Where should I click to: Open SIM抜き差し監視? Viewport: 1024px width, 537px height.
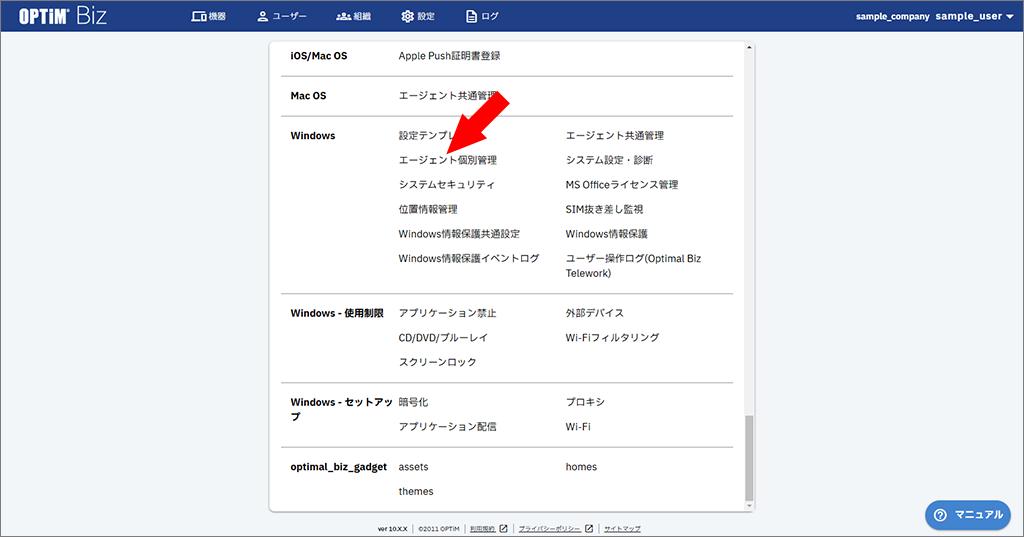click(x=604, y=210)
